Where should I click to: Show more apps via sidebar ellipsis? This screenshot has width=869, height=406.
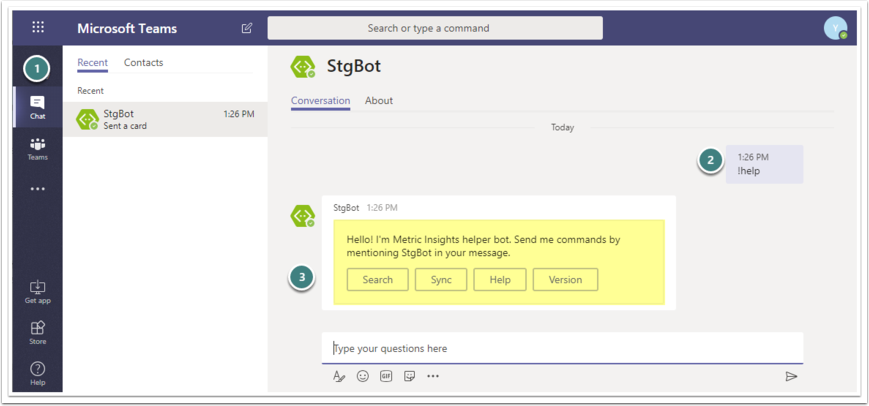pos(38,189)
